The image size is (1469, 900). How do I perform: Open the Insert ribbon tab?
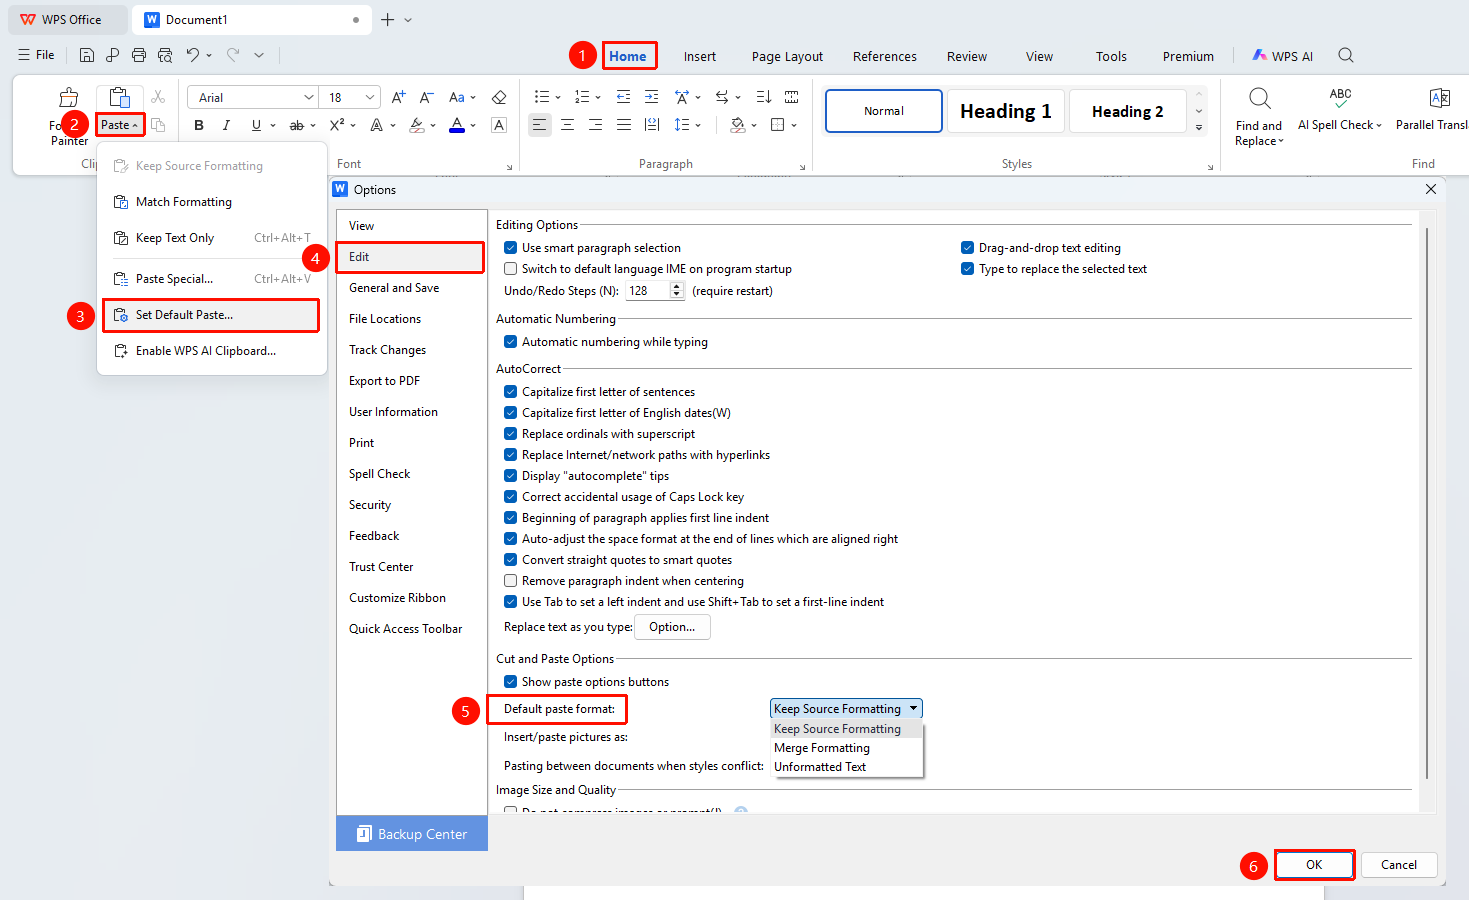(700, 57)
